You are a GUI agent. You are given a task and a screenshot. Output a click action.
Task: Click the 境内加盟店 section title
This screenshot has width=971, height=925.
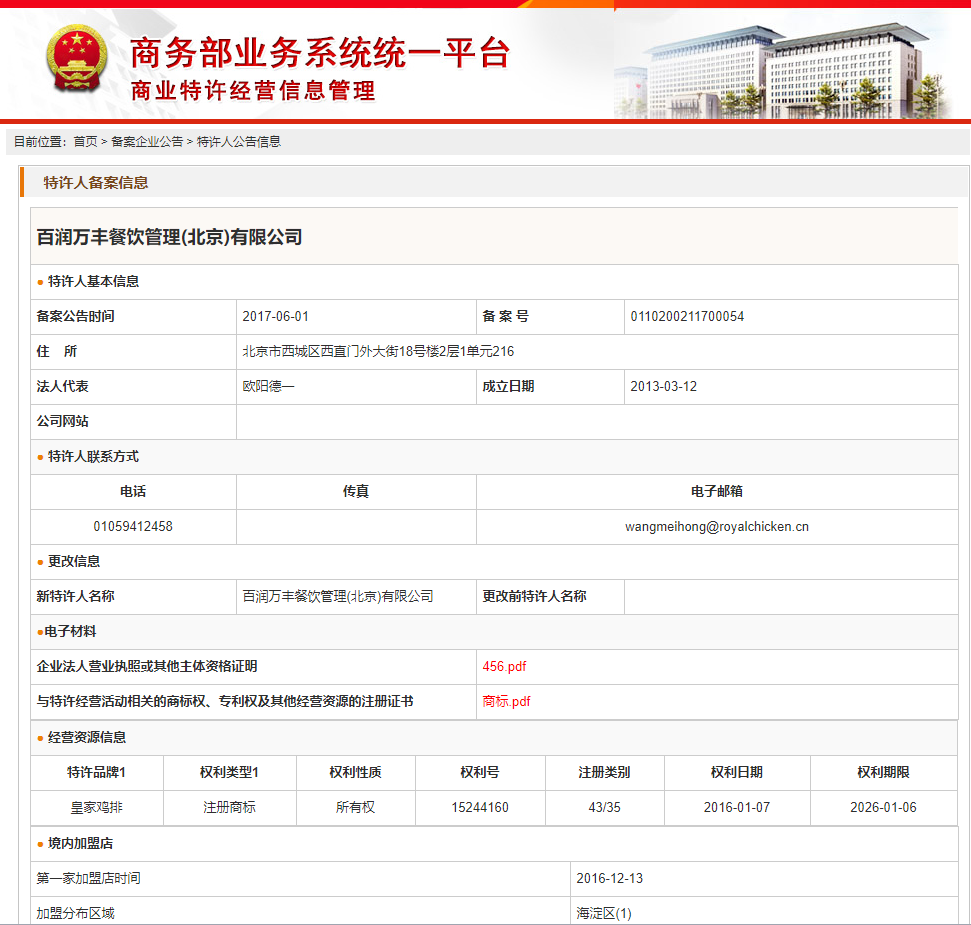click(x=81, y=843)
